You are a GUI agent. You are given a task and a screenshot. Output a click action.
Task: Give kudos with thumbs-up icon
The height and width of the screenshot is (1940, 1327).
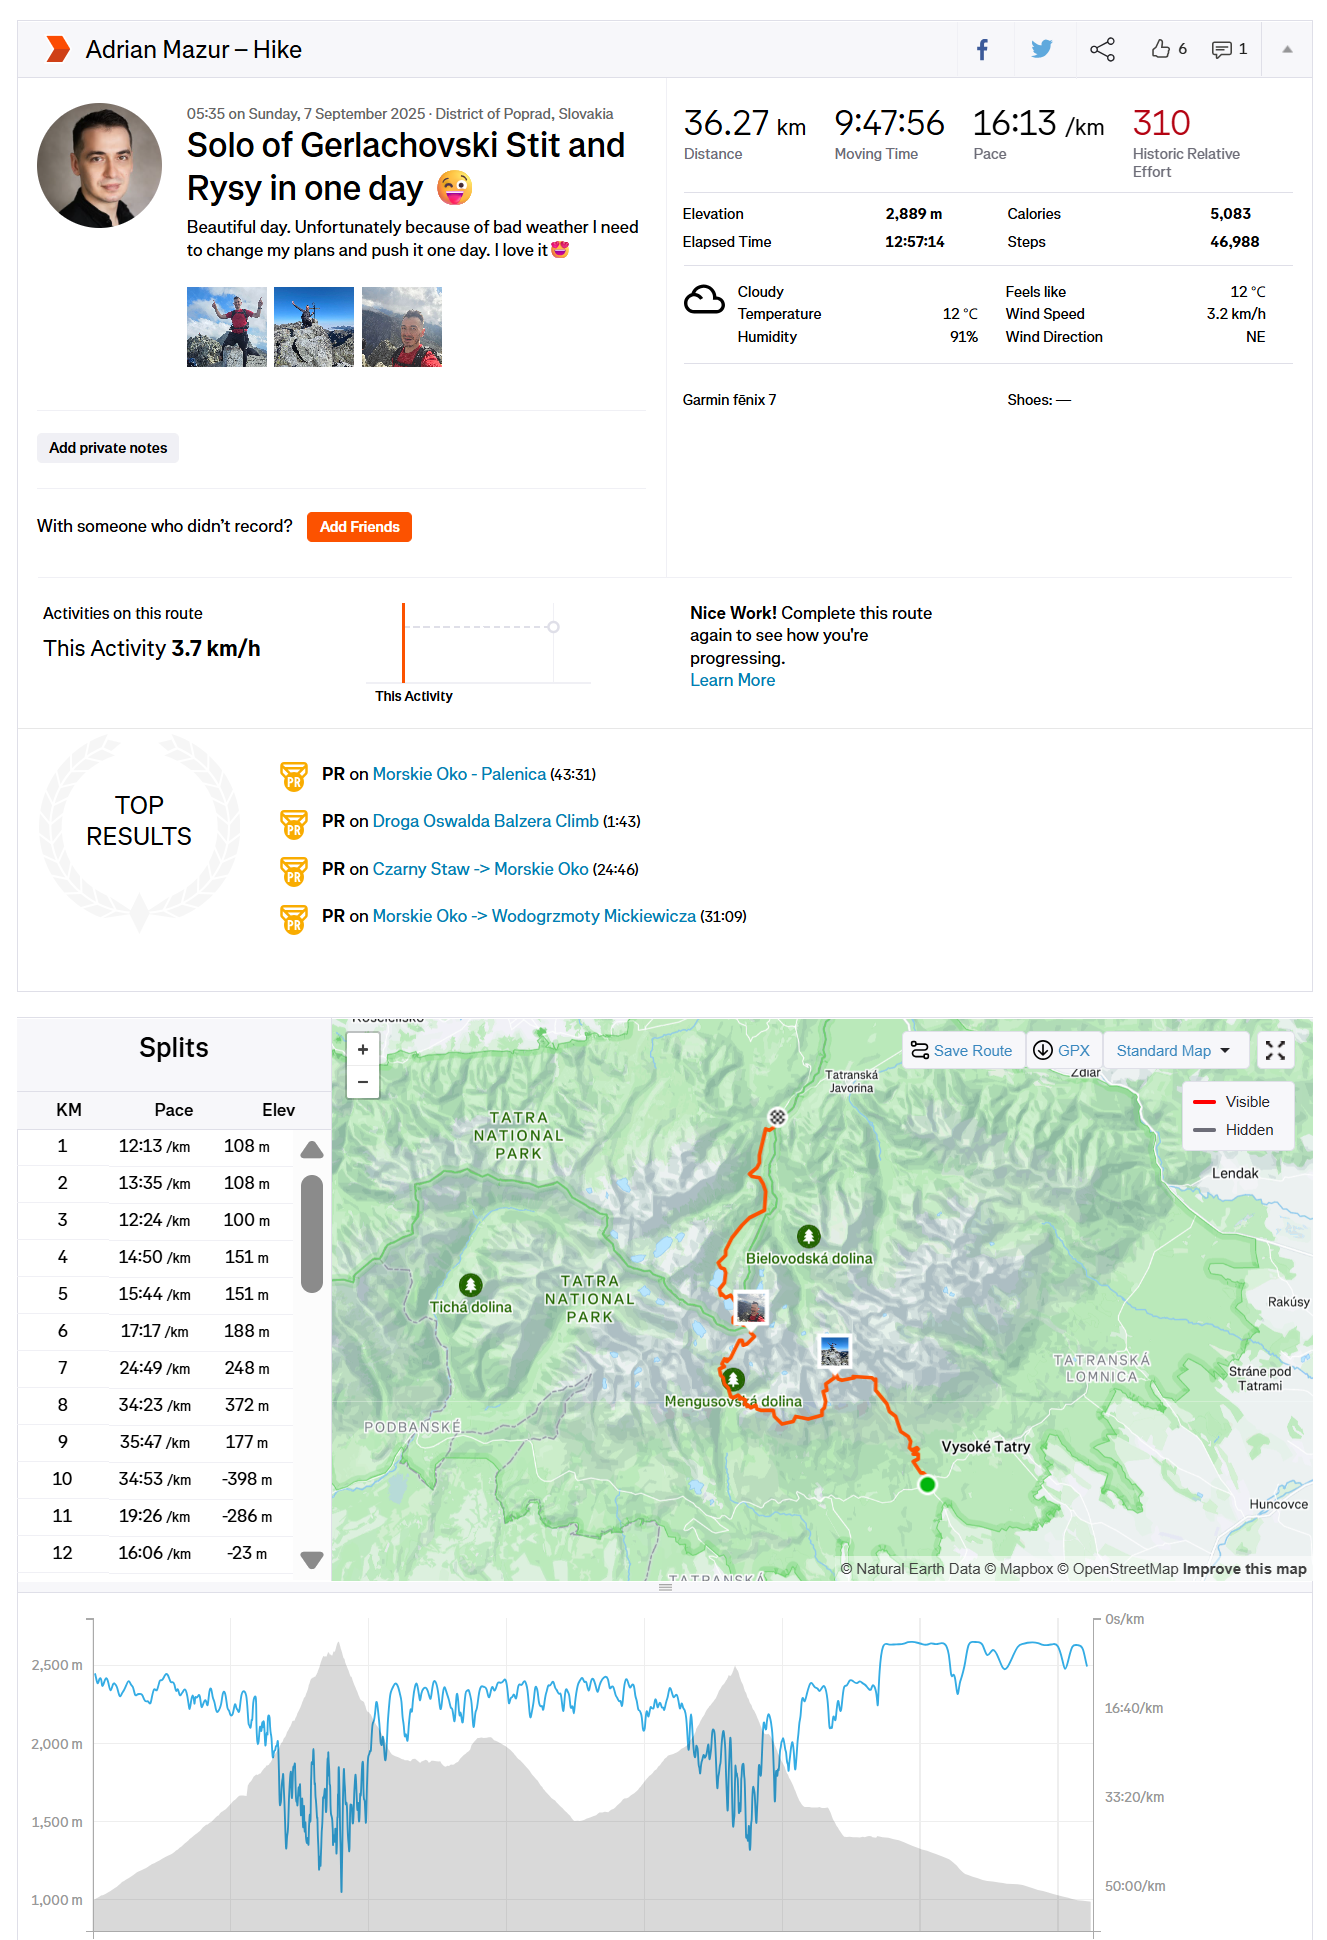1160,49
